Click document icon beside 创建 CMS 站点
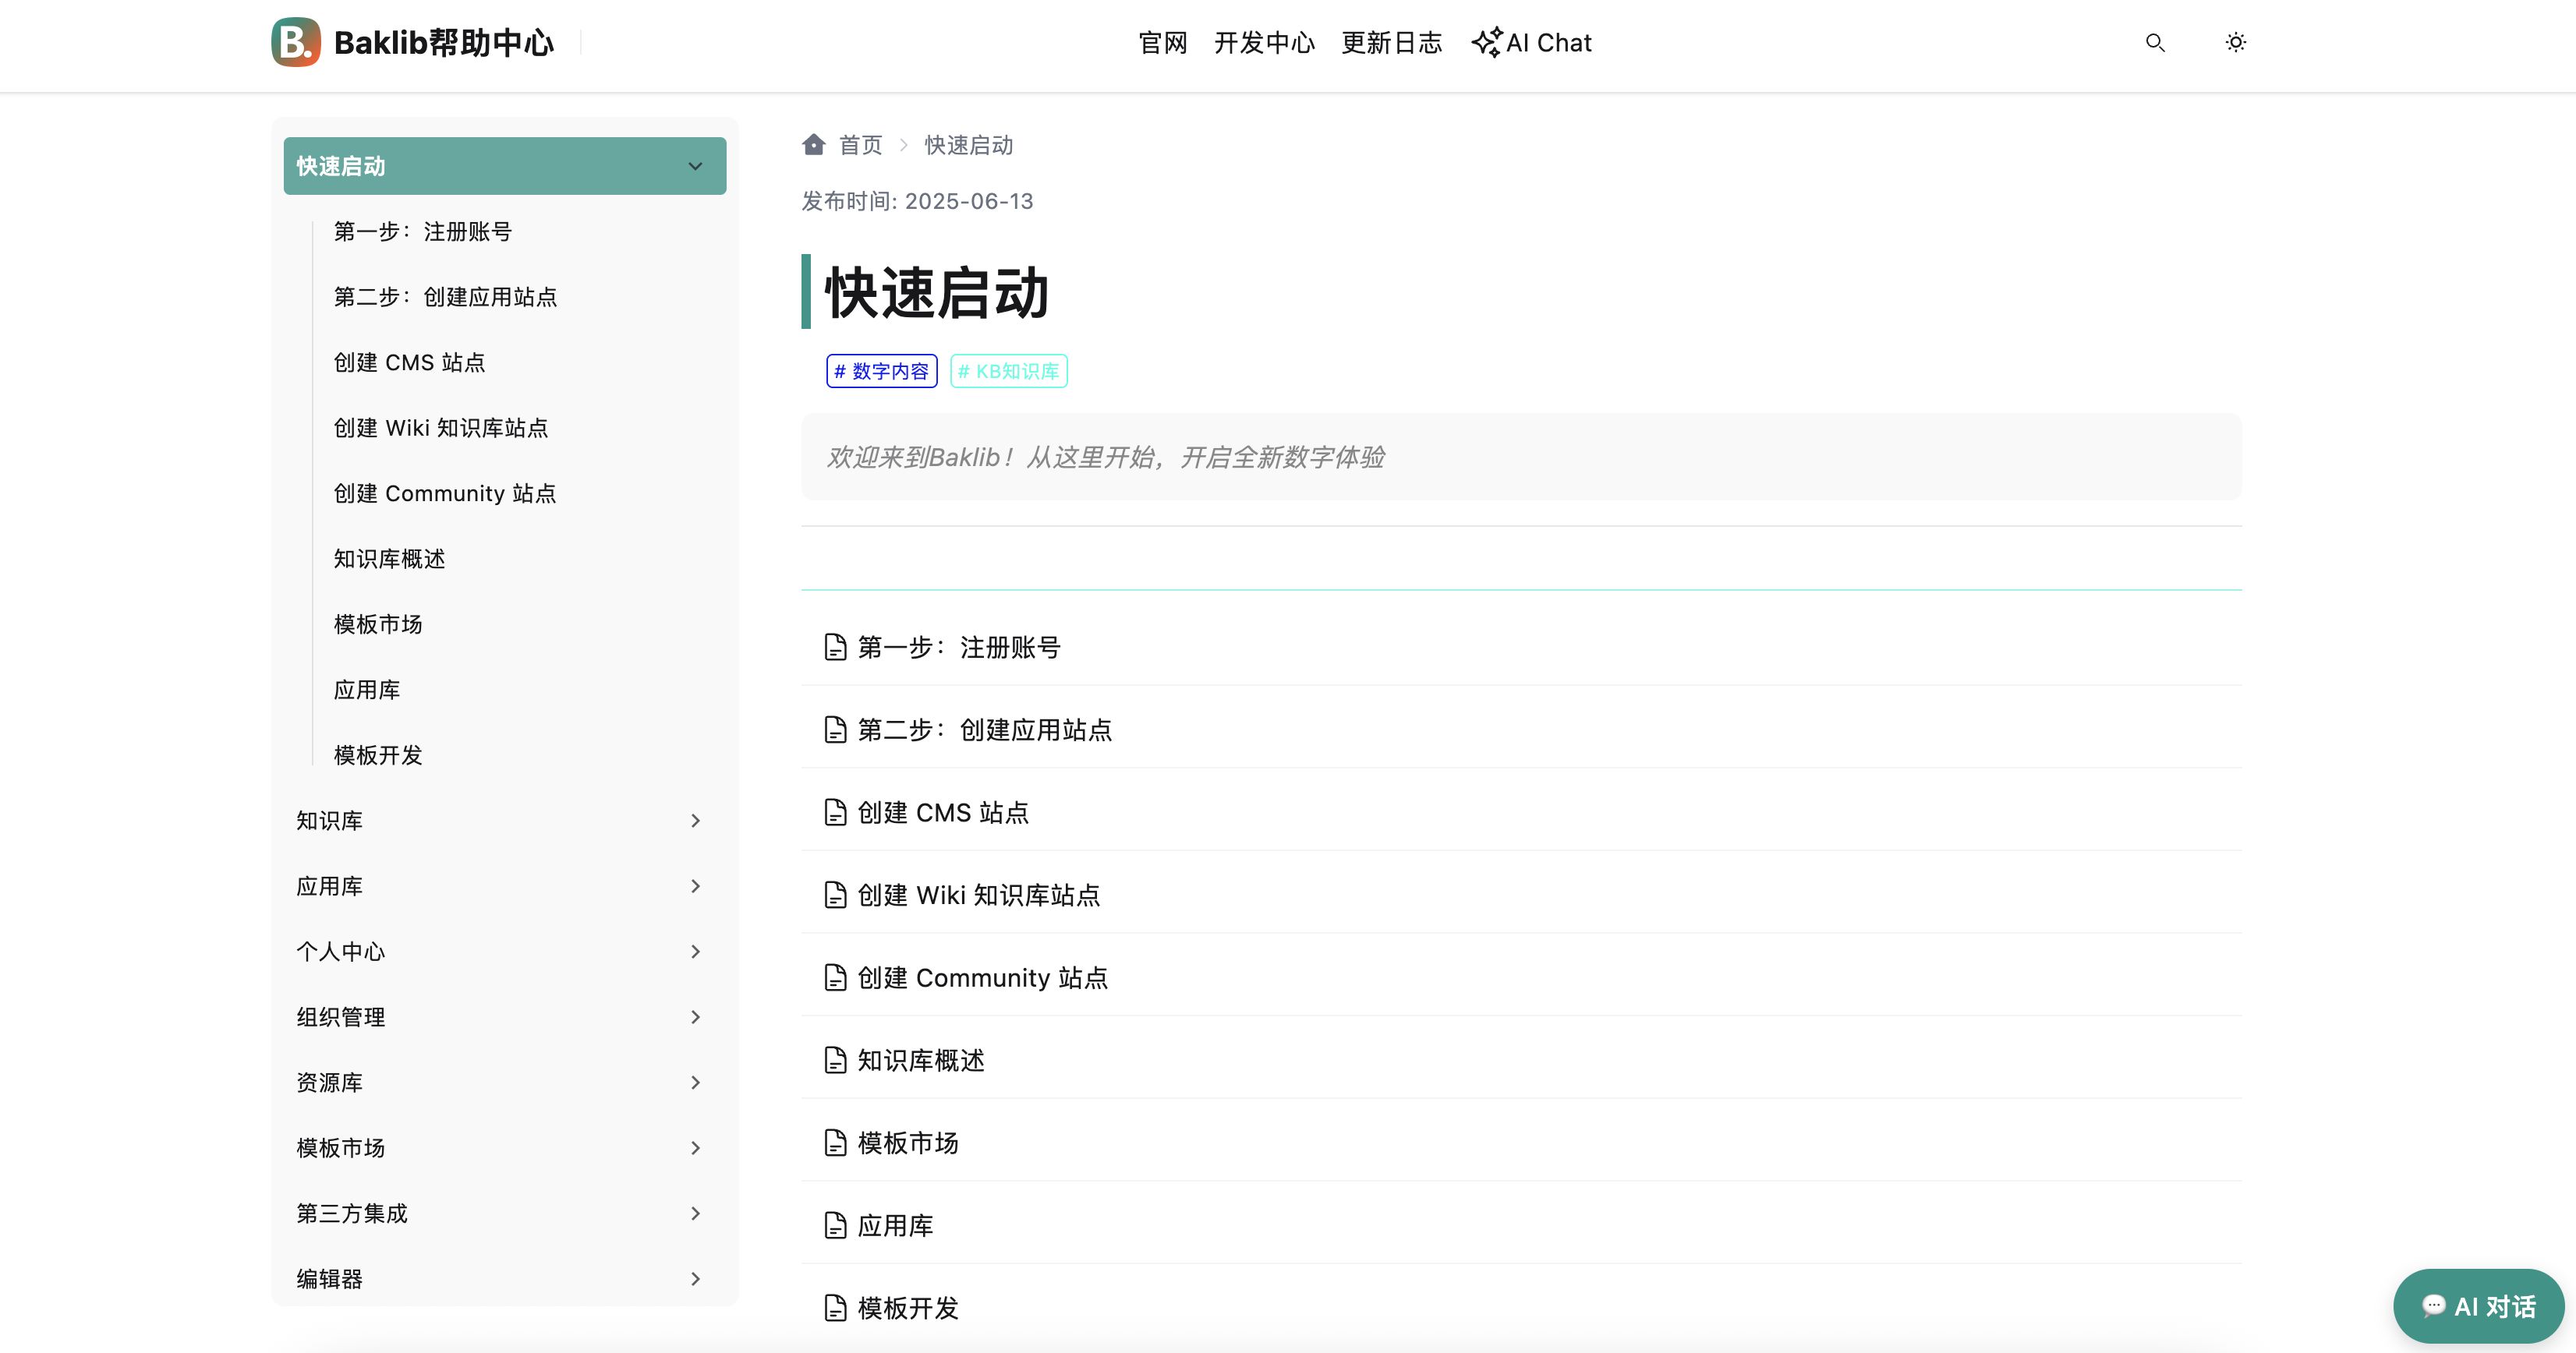This screenshot has width=2576, height=1353. pyautogui.click(x=835, y=812)
